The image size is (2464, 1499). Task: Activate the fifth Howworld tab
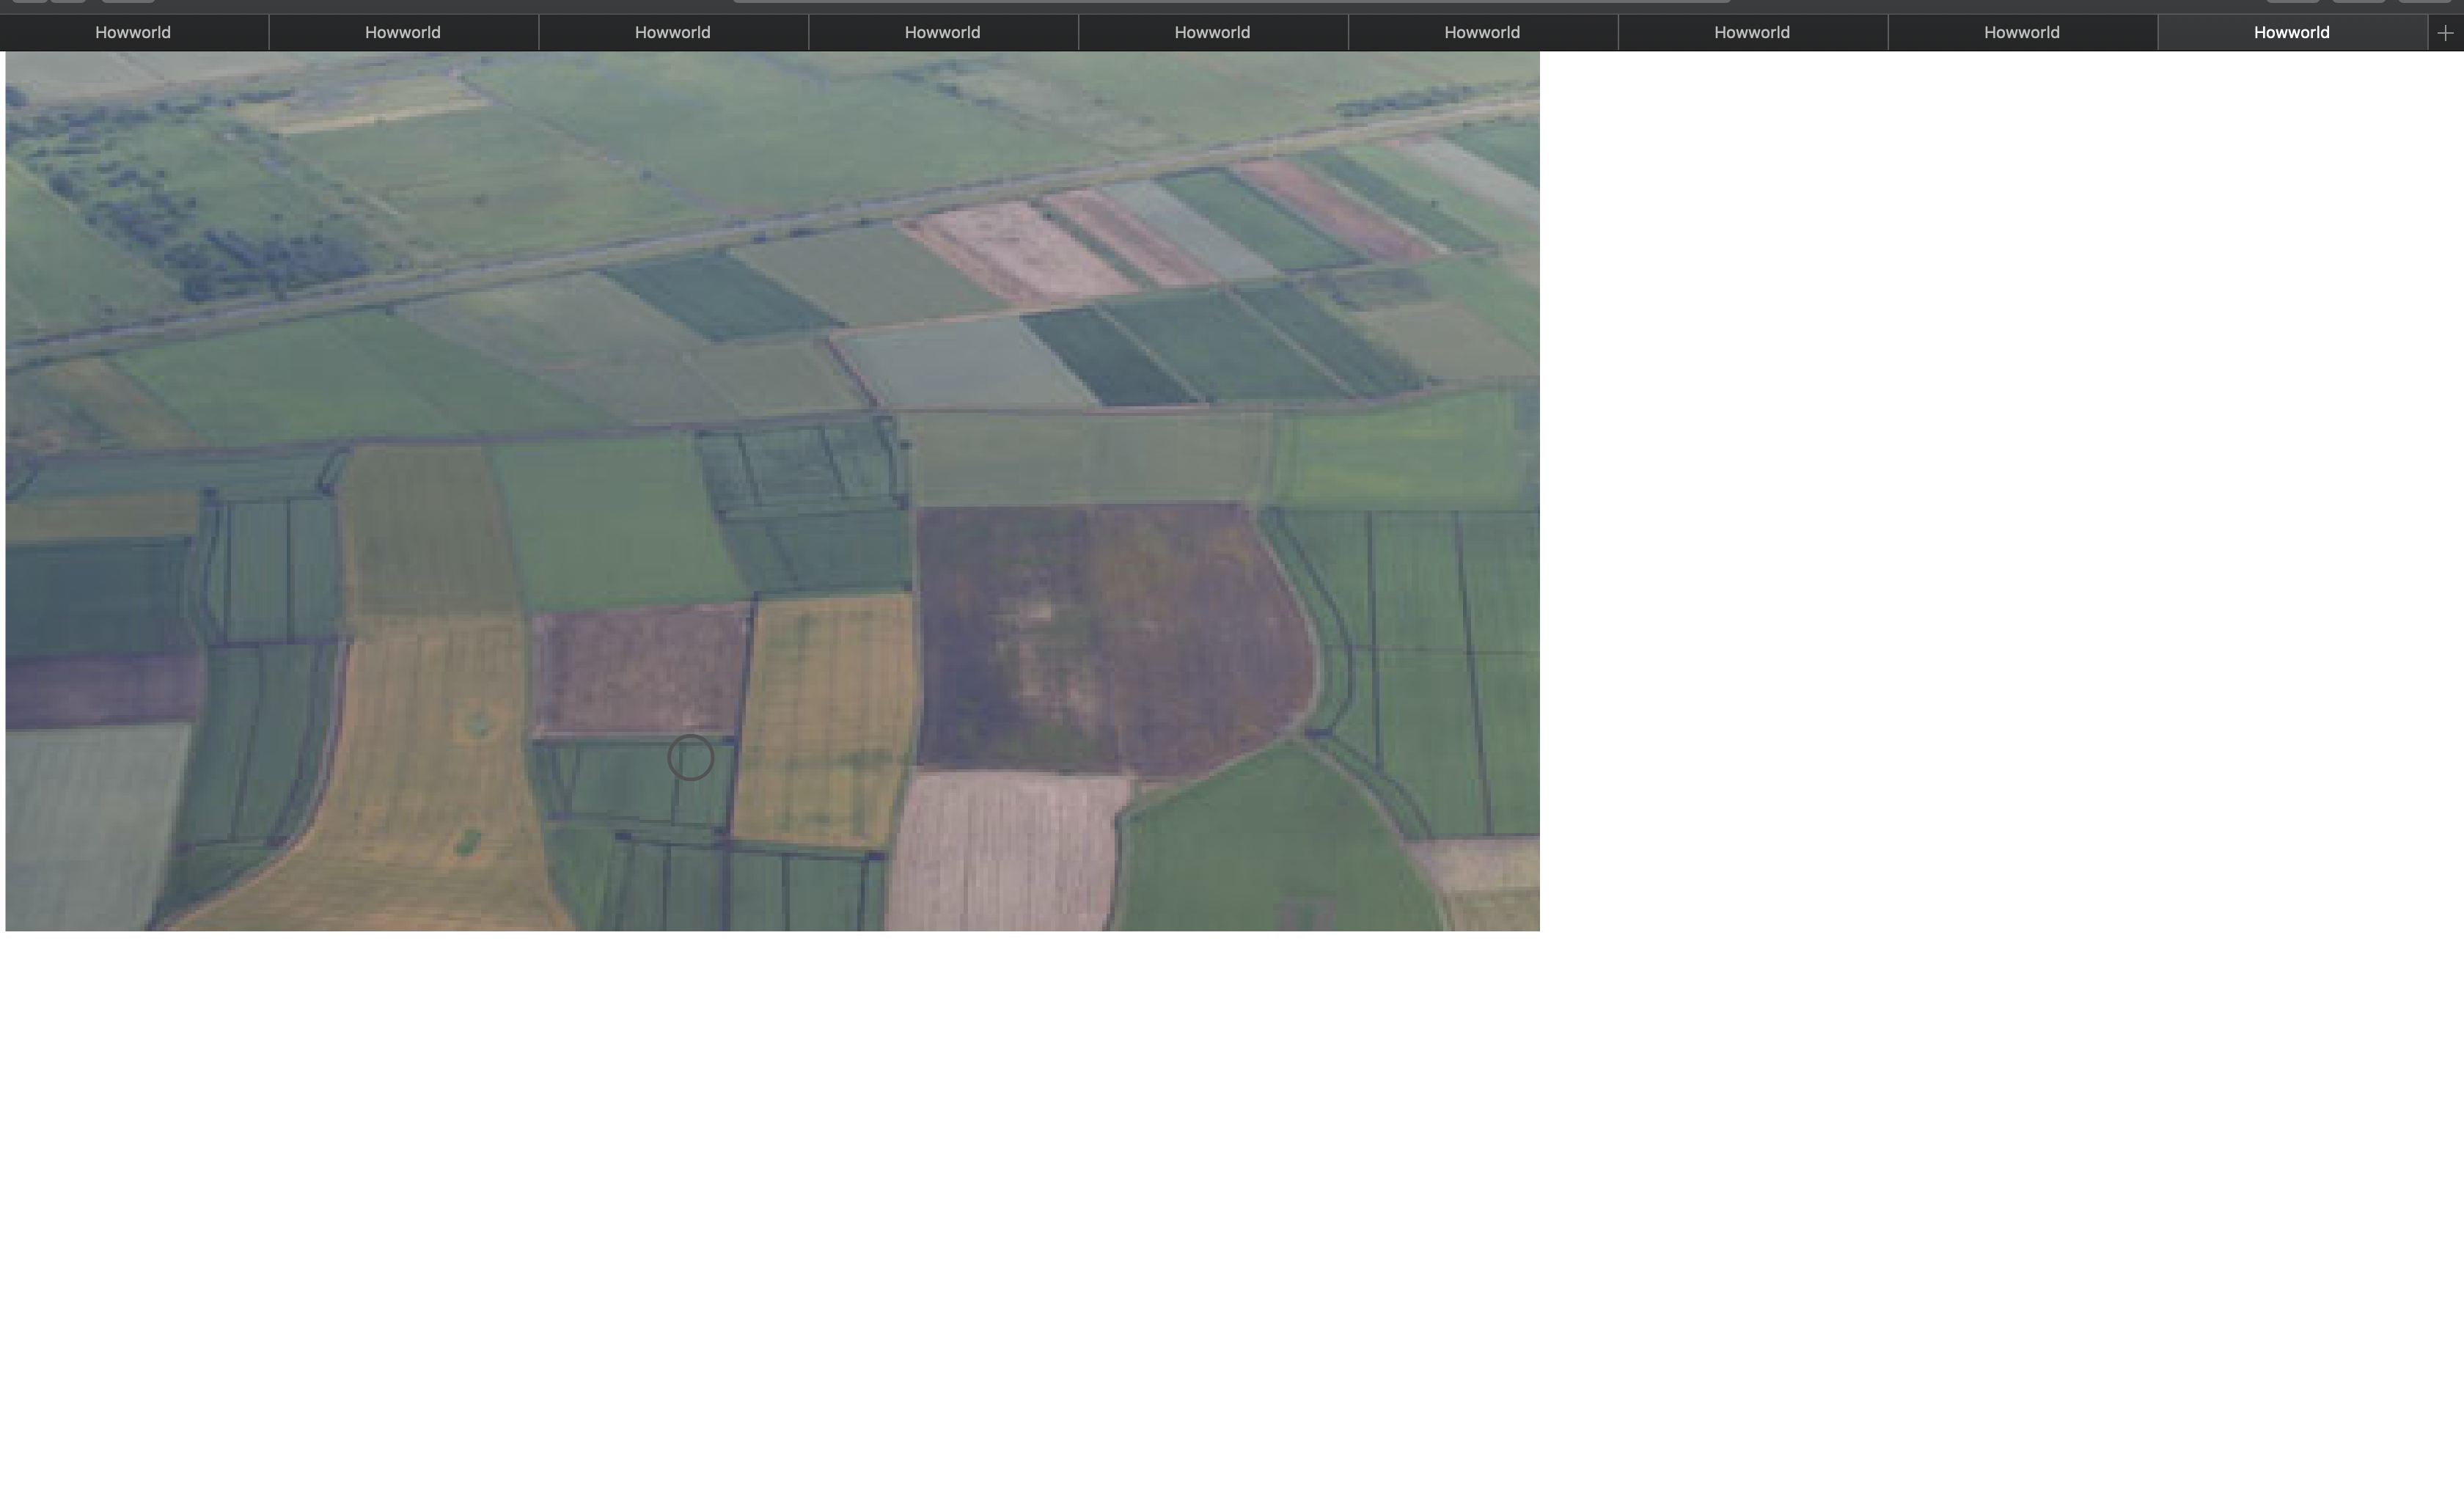click(1212, 33)
